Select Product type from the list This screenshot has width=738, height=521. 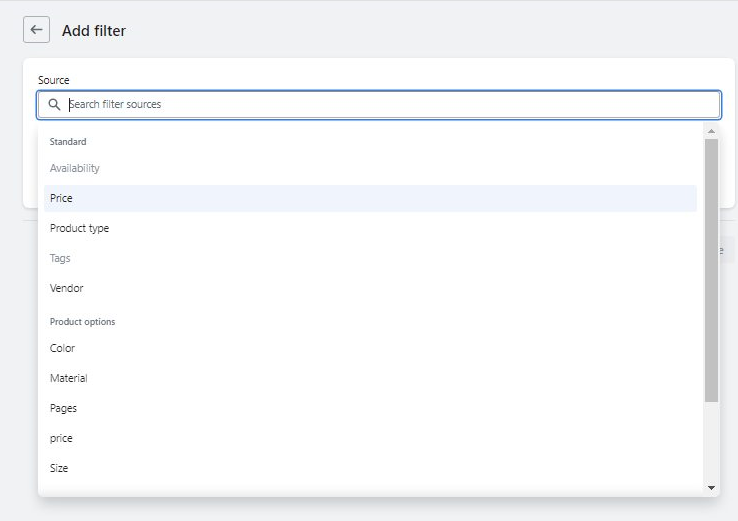point(80,228)
